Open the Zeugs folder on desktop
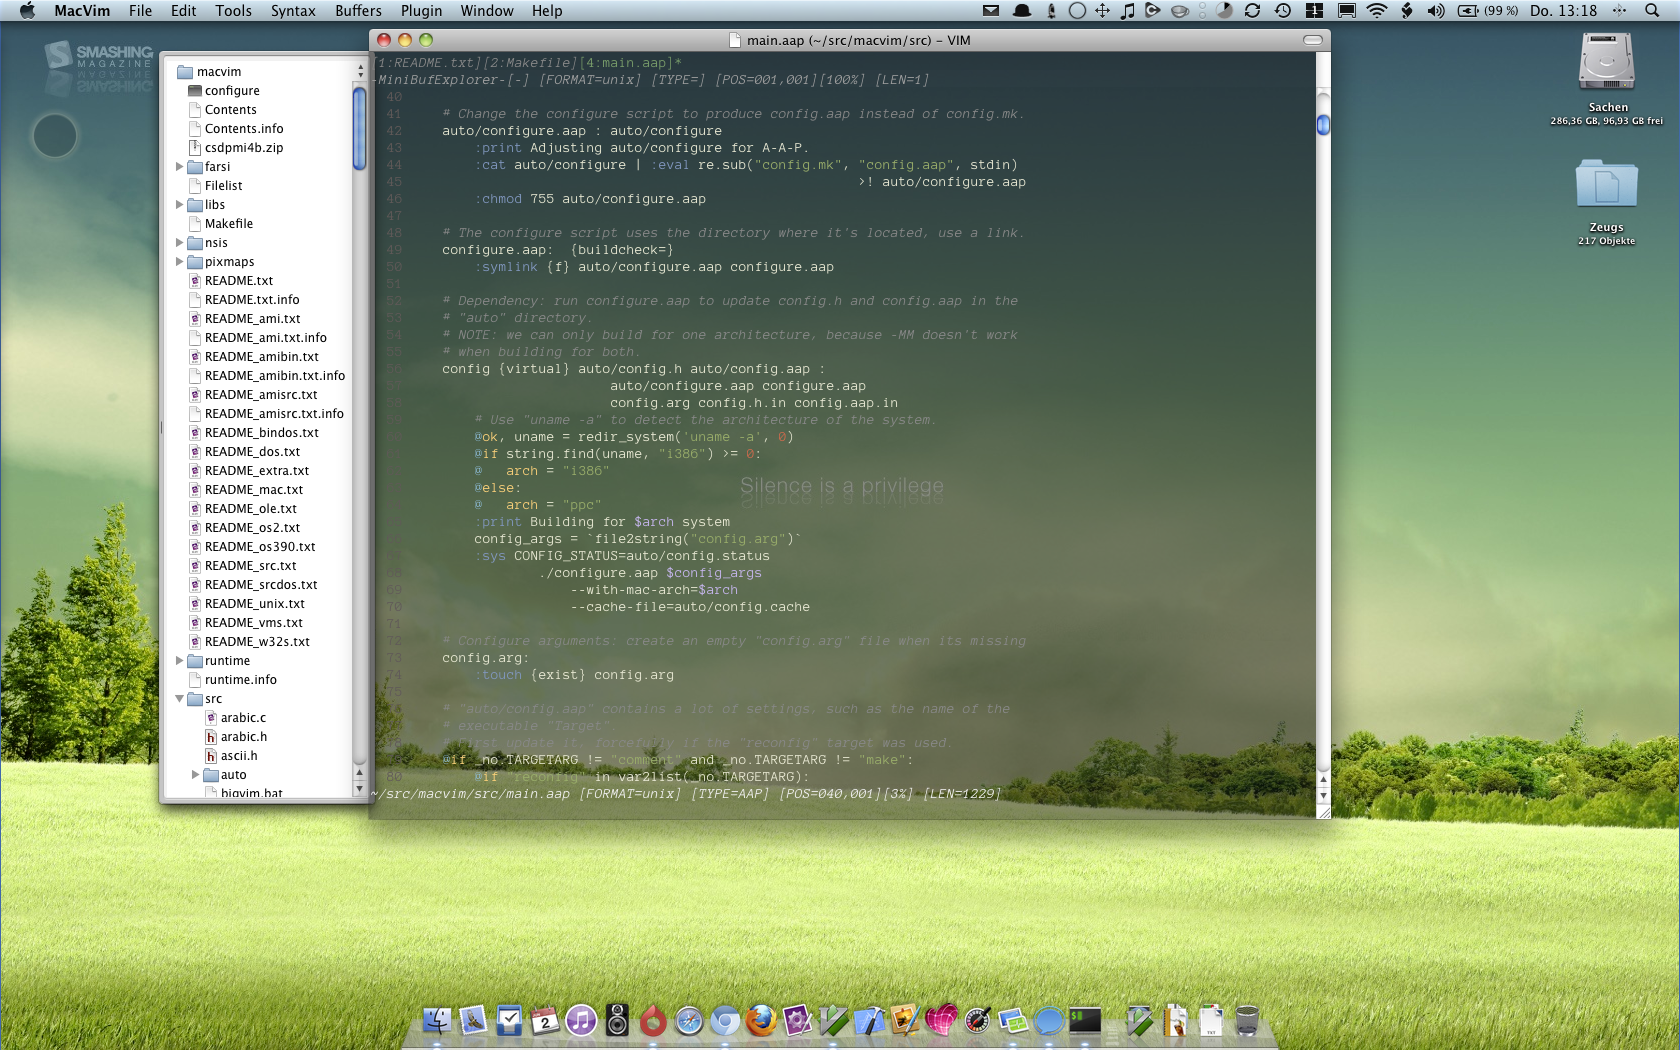Screen dimensions: 1680x1050 (1607, 186)
